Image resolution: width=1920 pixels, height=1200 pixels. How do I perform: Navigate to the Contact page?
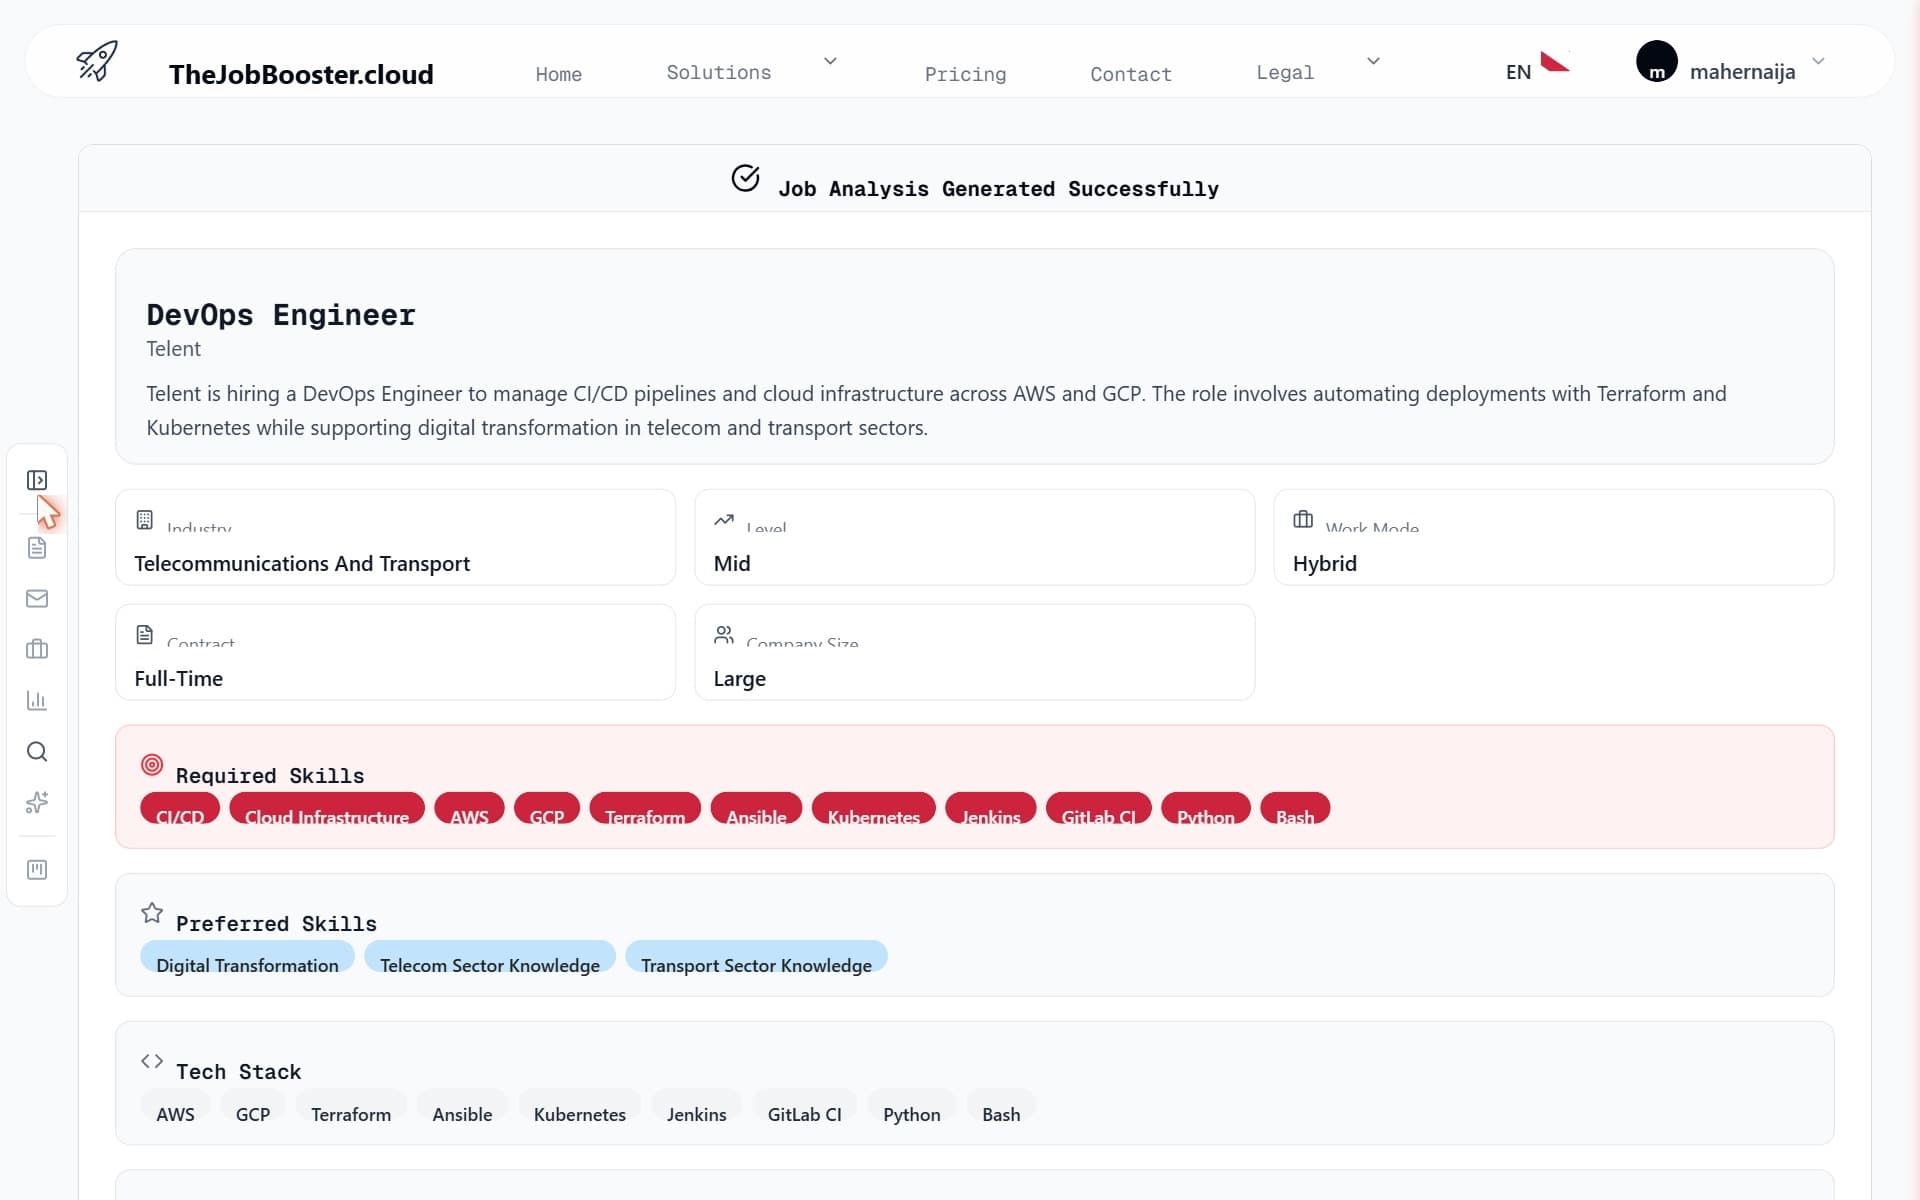point(1131,74)
